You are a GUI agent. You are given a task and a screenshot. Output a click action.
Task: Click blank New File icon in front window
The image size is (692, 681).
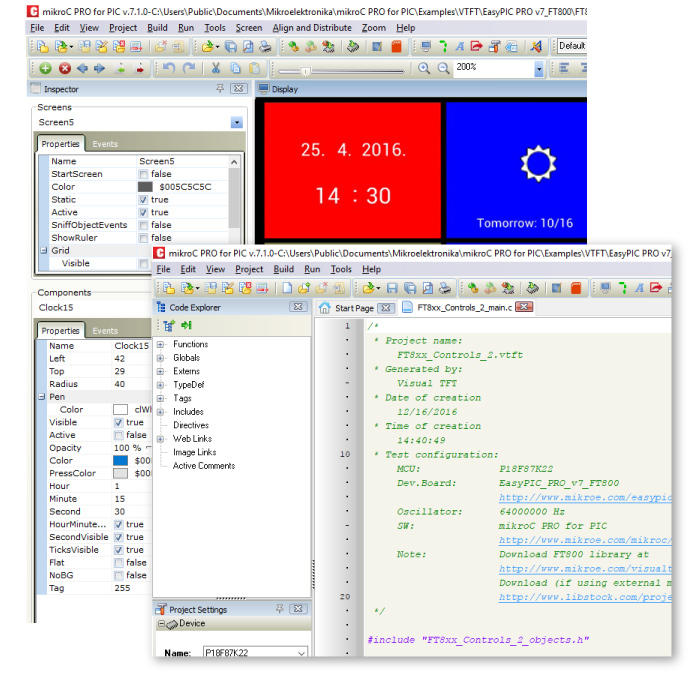pyautogui.click(x=287, y=288)
